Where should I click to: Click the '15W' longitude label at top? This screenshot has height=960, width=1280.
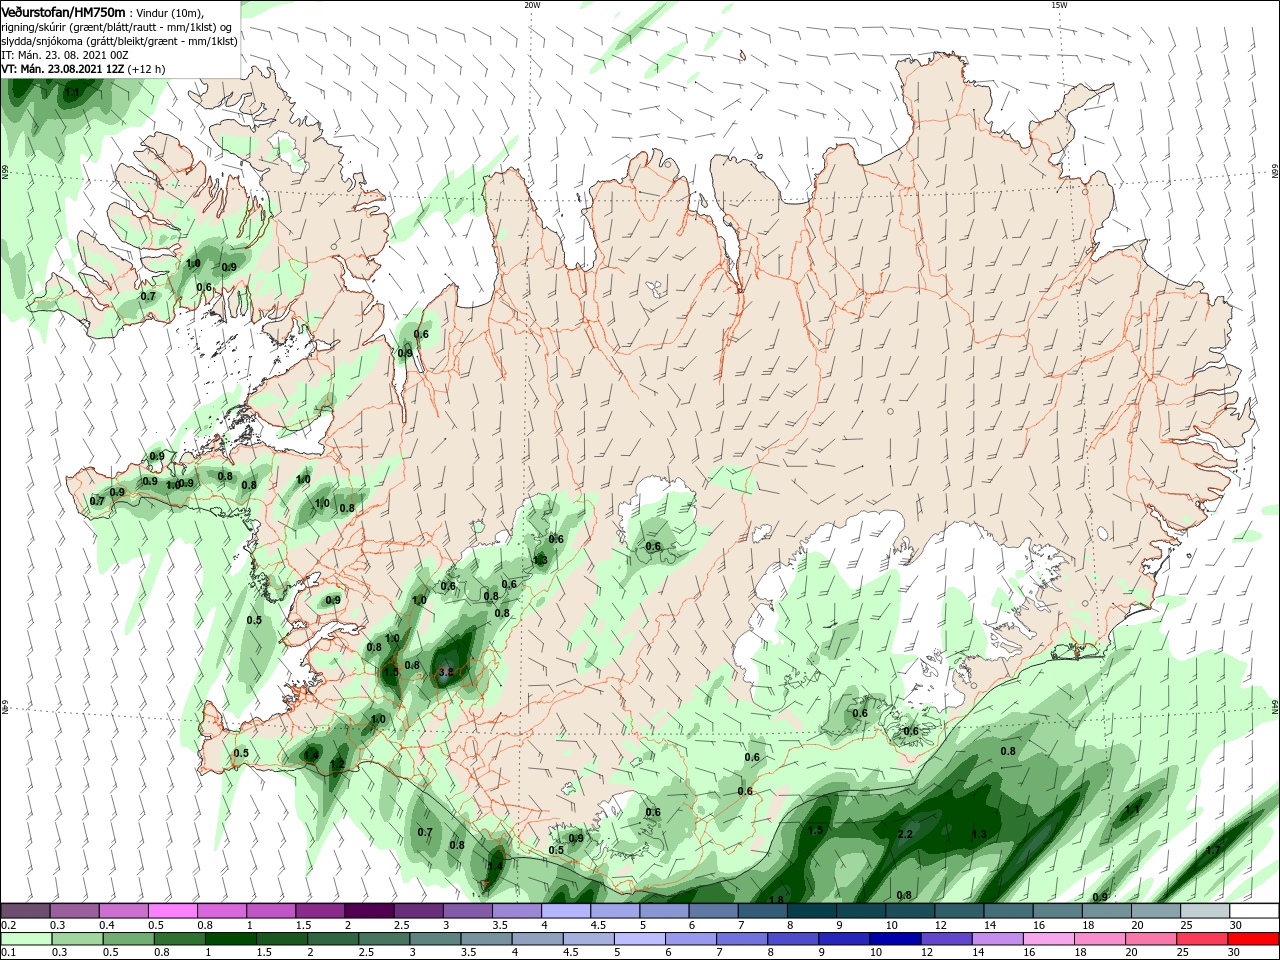pos(1059,5)
